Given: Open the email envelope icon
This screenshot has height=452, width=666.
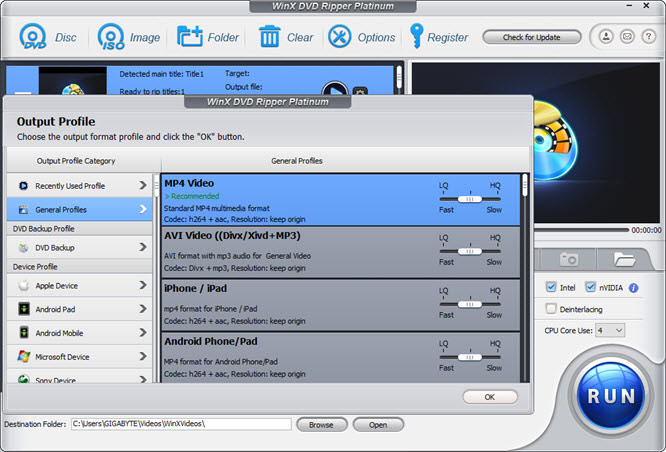Looking at the screenshot, I should tap(627, 37).
